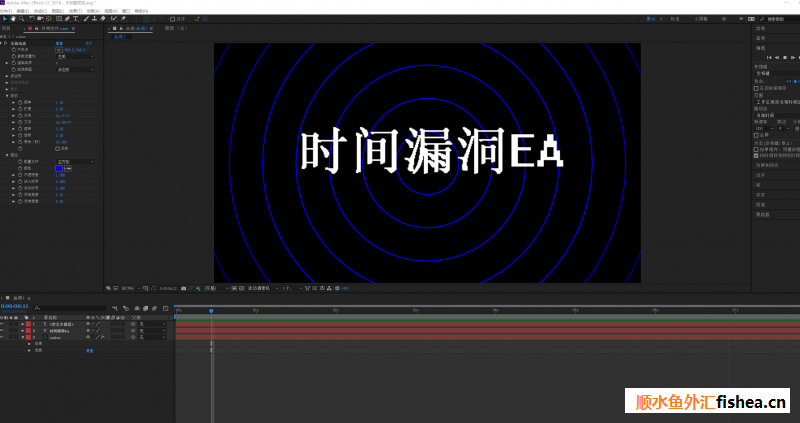Click the blue Reset link in timeline
The width and height of the screenshot is (800, 423).
[x=88, y=350]
